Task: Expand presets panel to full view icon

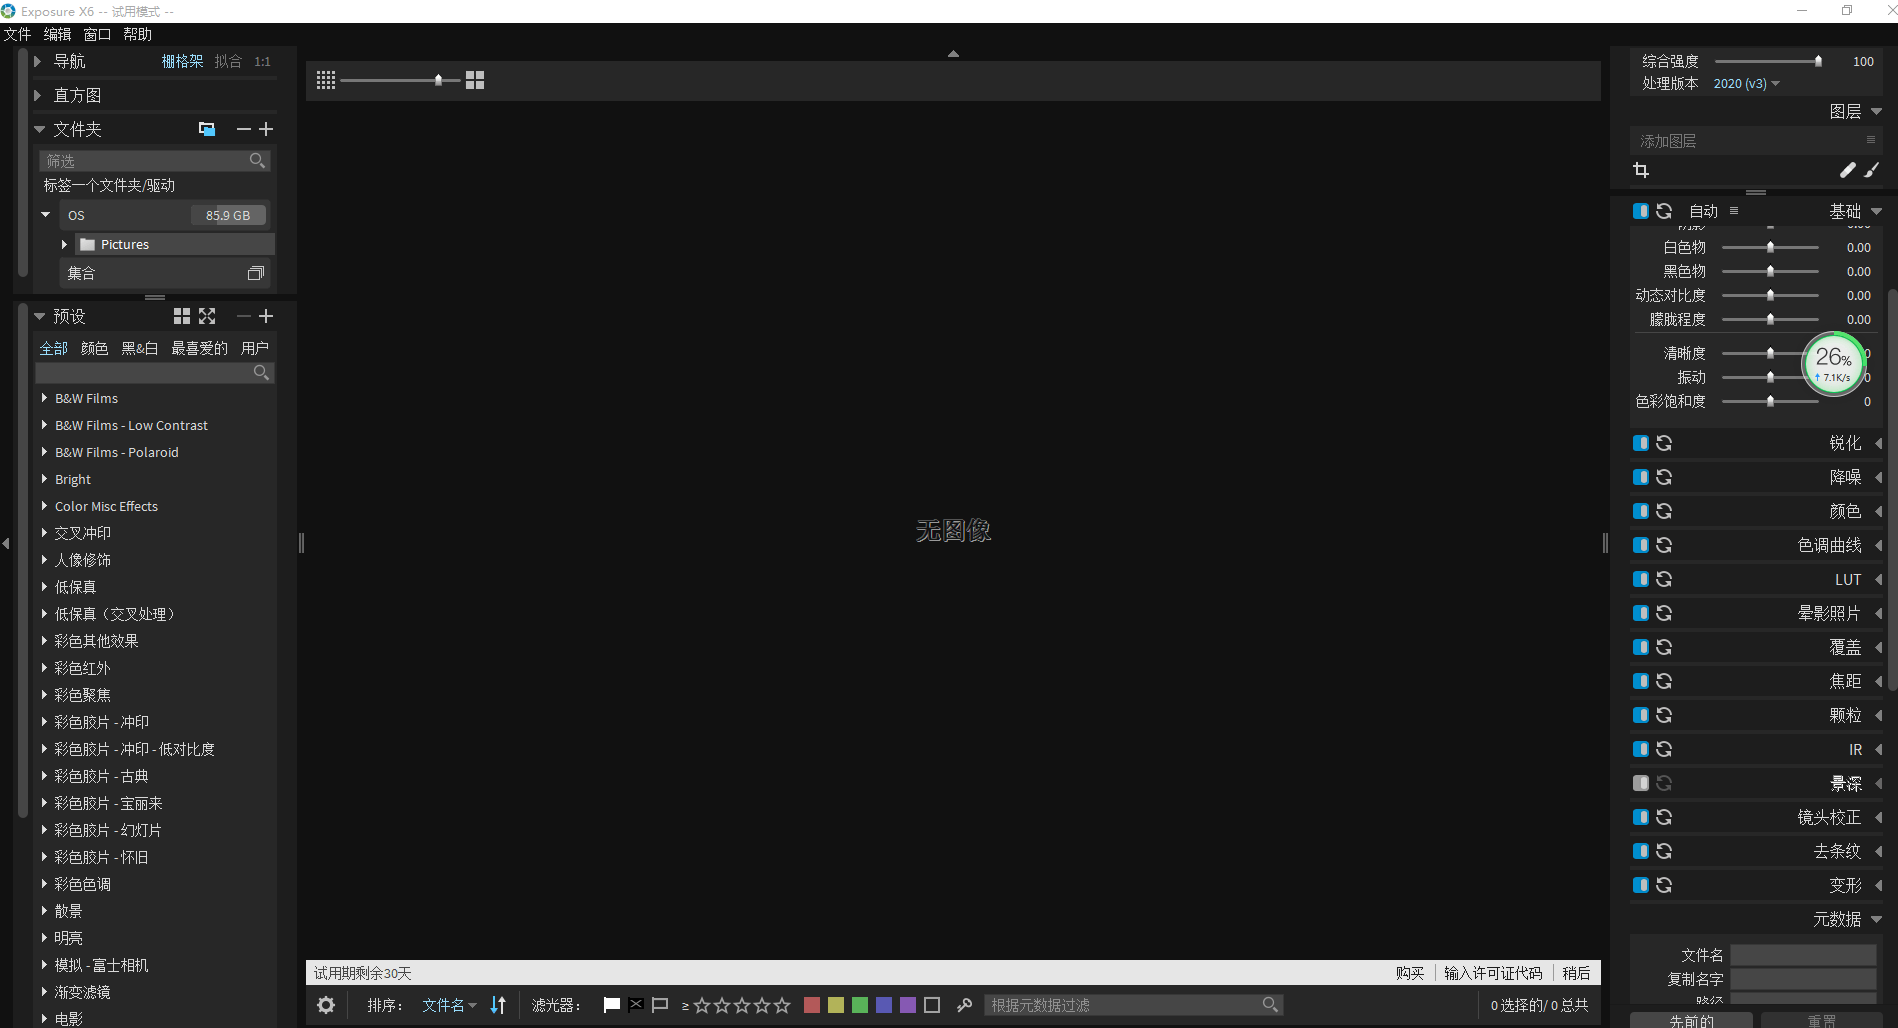Action: pyautogui.click(x=207, y=316)
